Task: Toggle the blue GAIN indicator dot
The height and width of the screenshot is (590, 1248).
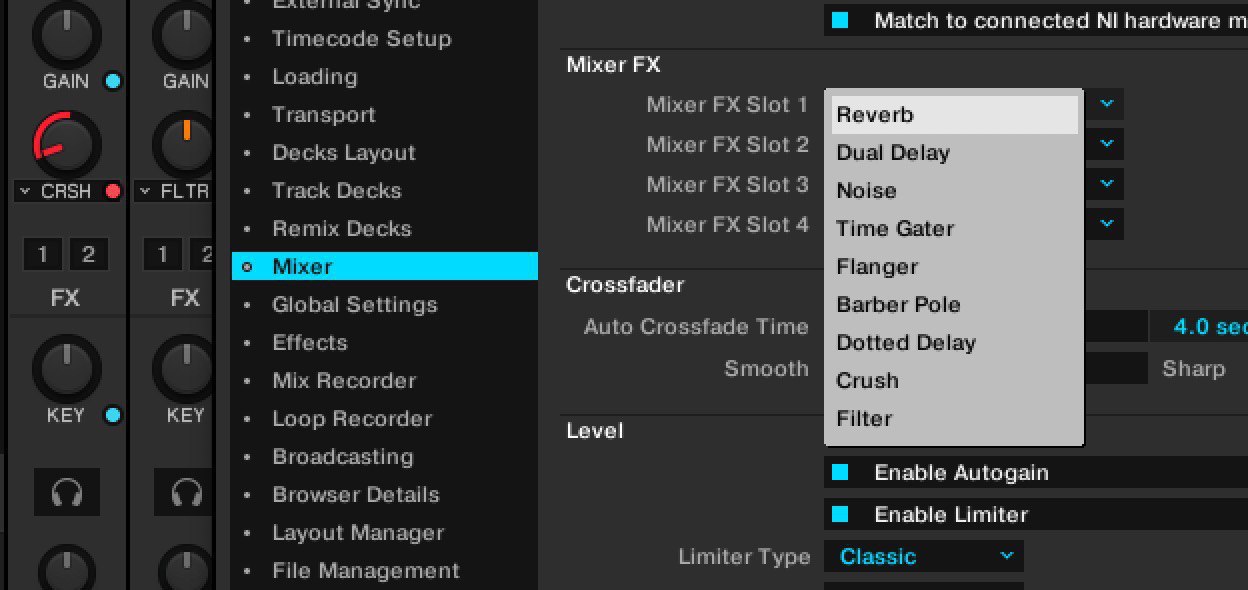Action: pyautogui.click(x=113, y=81)
